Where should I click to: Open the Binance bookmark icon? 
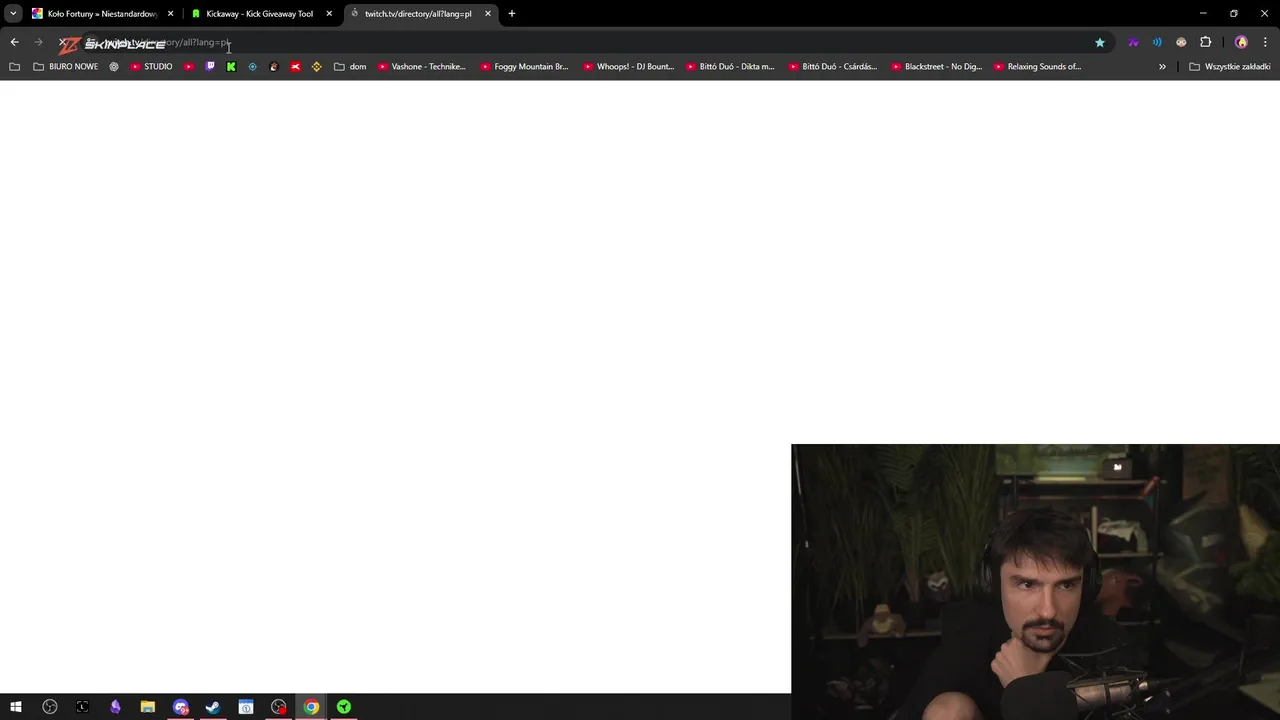[316, 67]
